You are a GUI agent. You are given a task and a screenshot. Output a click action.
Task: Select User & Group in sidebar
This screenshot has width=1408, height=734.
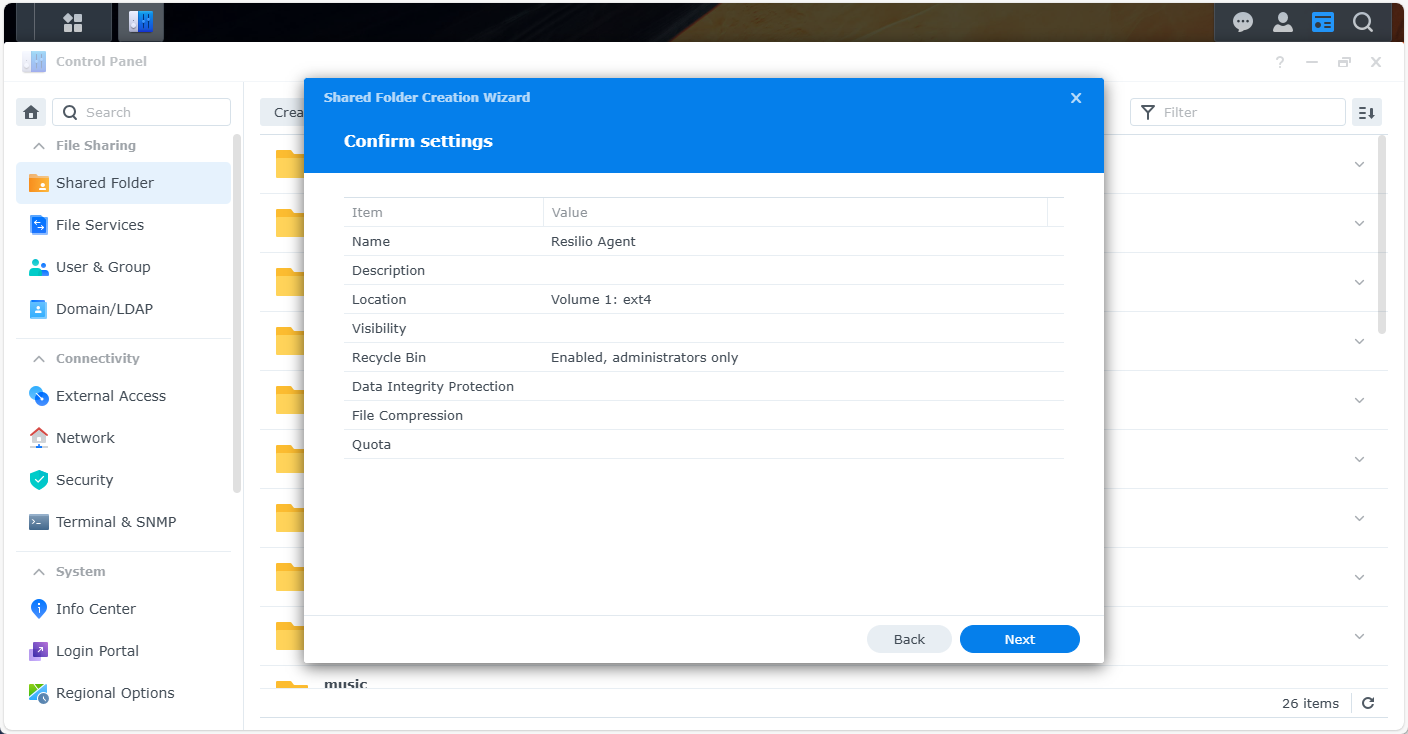tap(103, 267)
